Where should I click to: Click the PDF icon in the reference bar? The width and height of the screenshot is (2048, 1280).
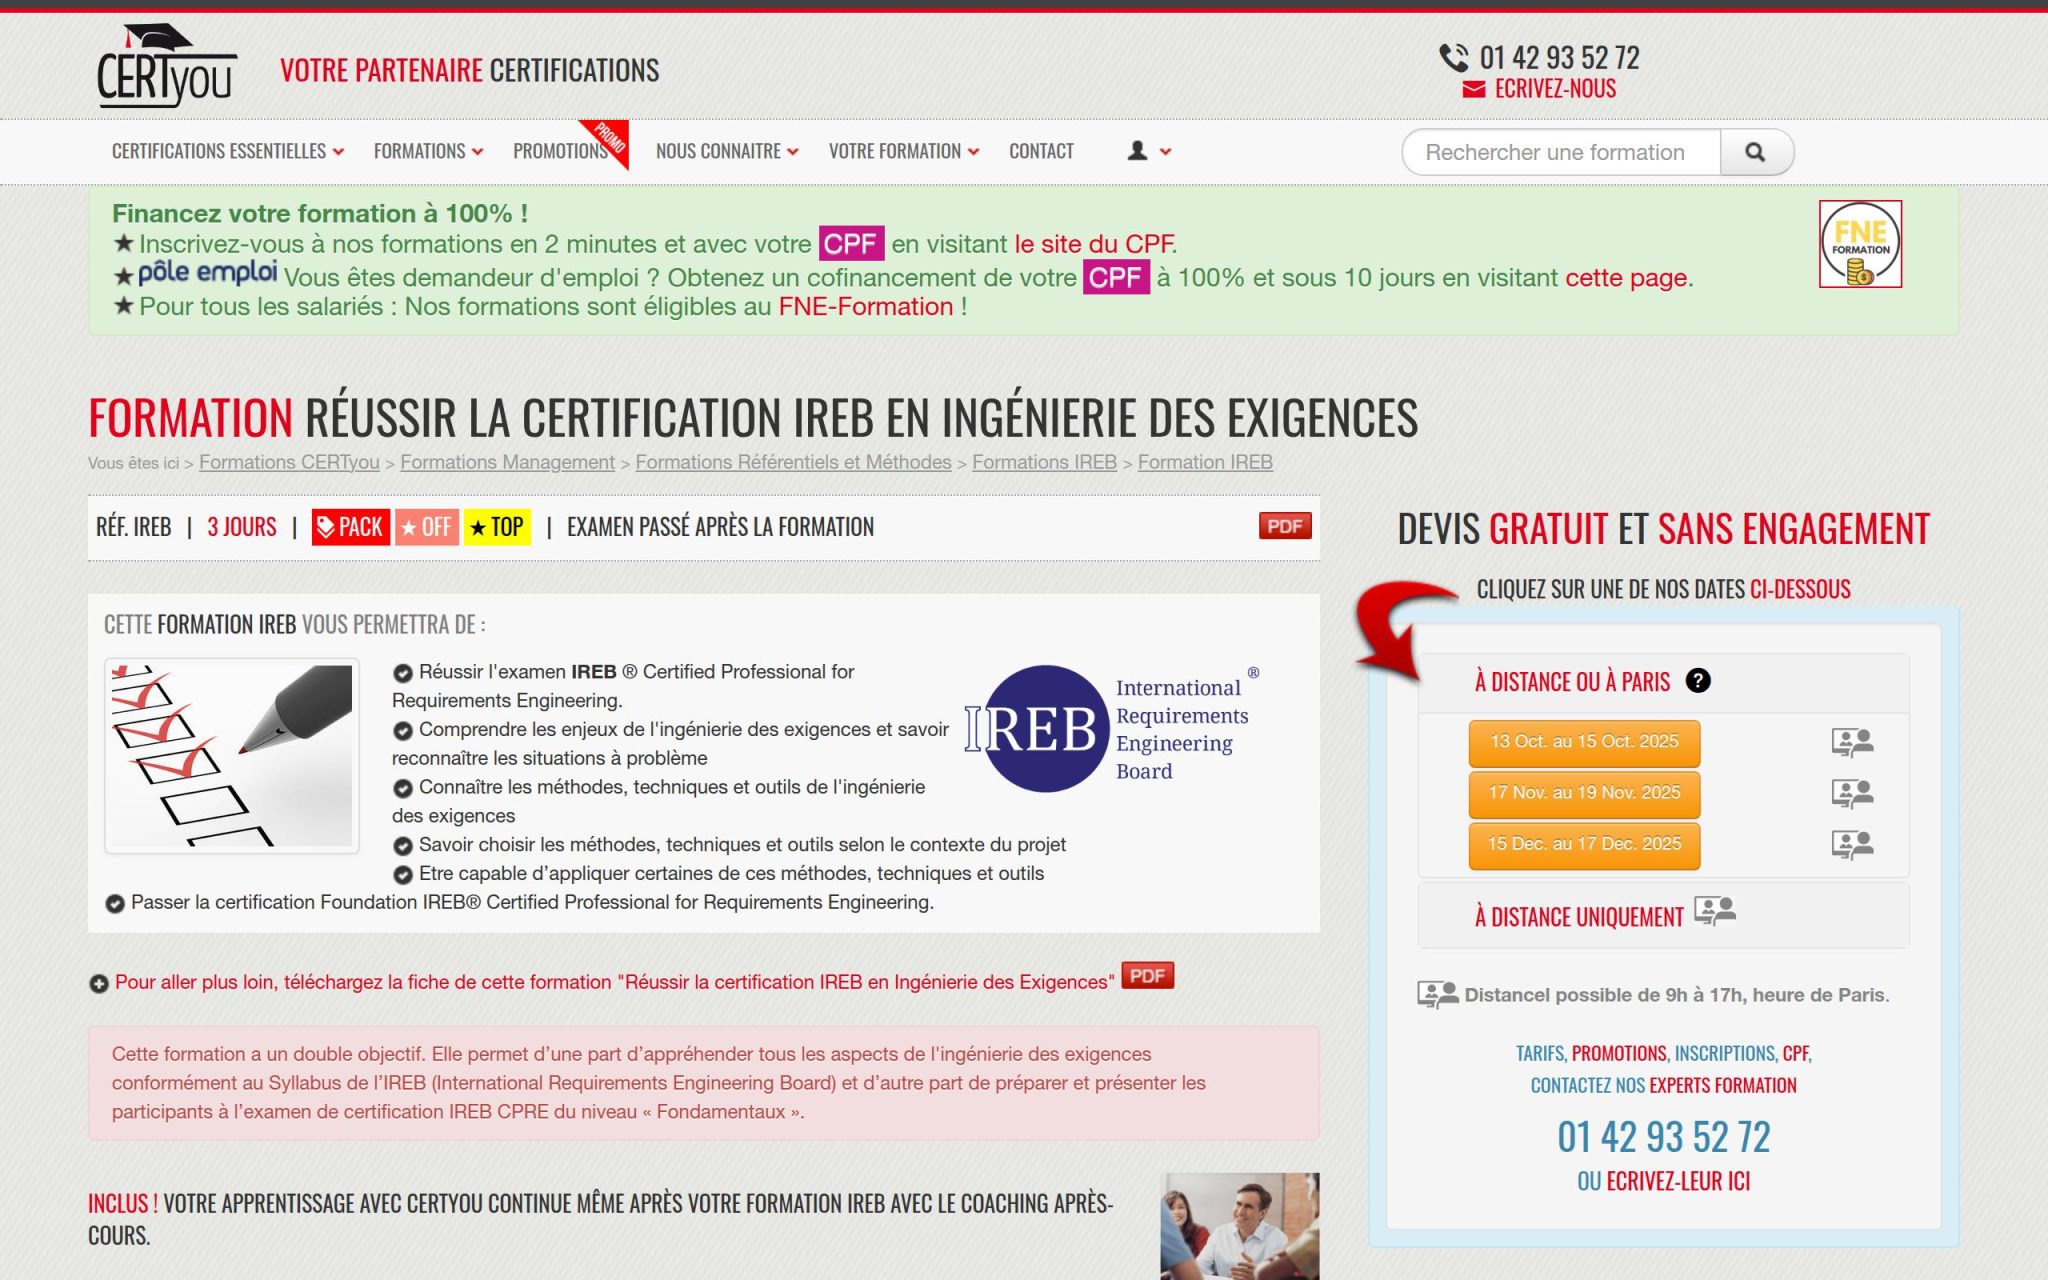1285,526
